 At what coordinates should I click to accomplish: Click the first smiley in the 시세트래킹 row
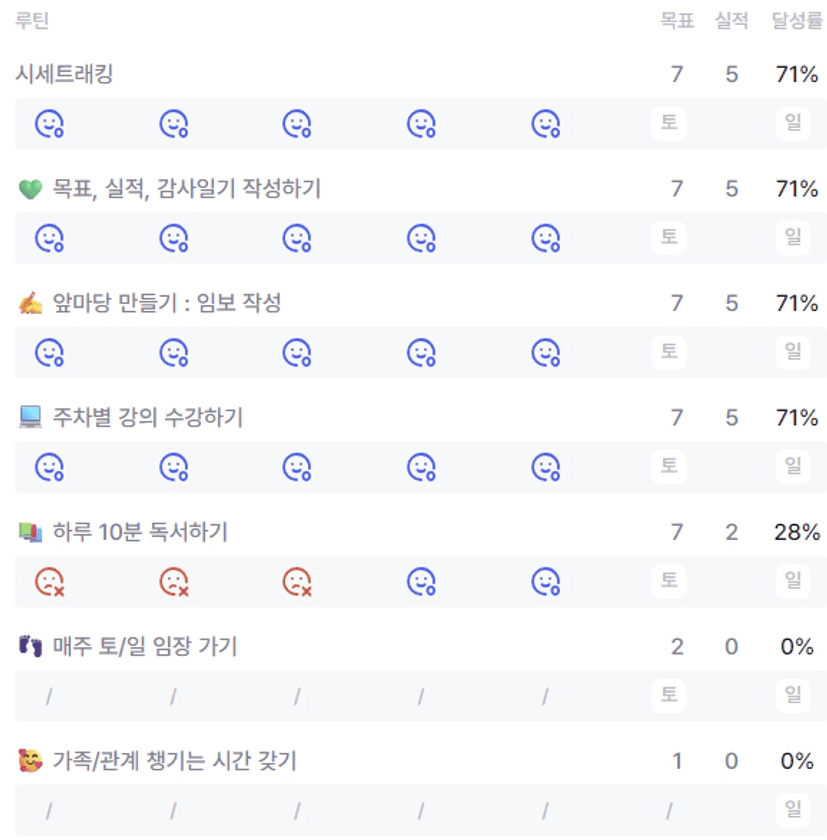pos(49,124)
